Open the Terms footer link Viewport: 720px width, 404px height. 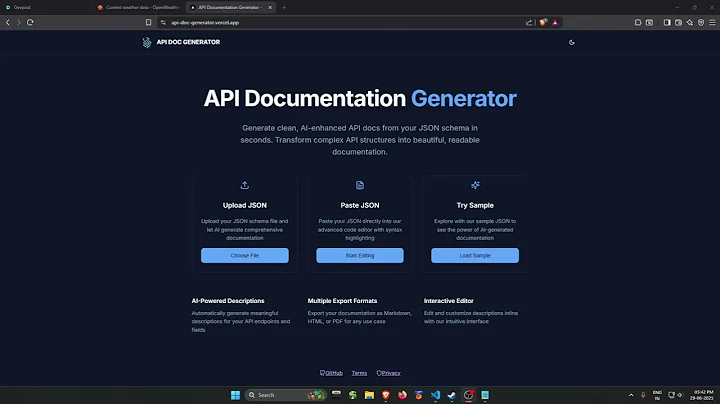click(x=359, y=373)
